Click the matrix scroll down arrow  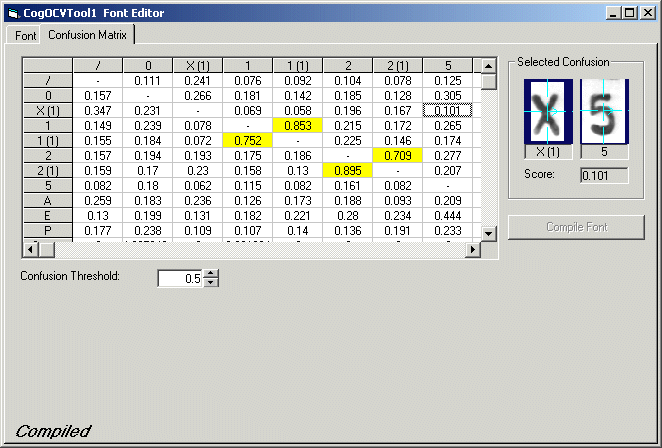[488, 234]
